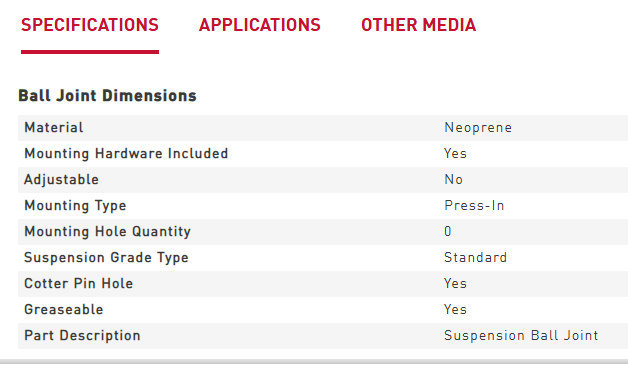This screenshot has height=367, width=628.
Task: Select the Part Description label
Action: tap(82, 335)
